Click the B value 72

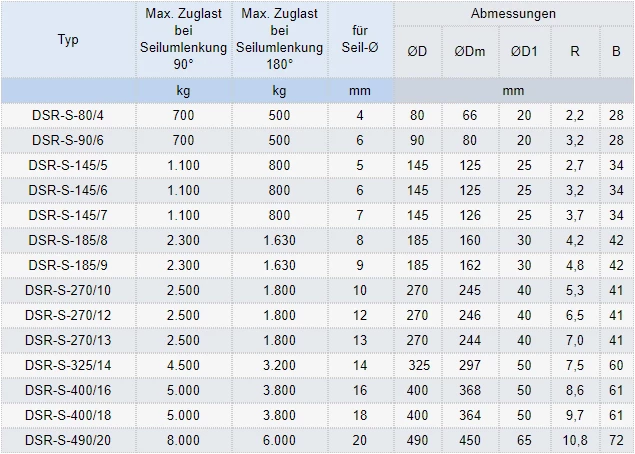tap(616, 439)
